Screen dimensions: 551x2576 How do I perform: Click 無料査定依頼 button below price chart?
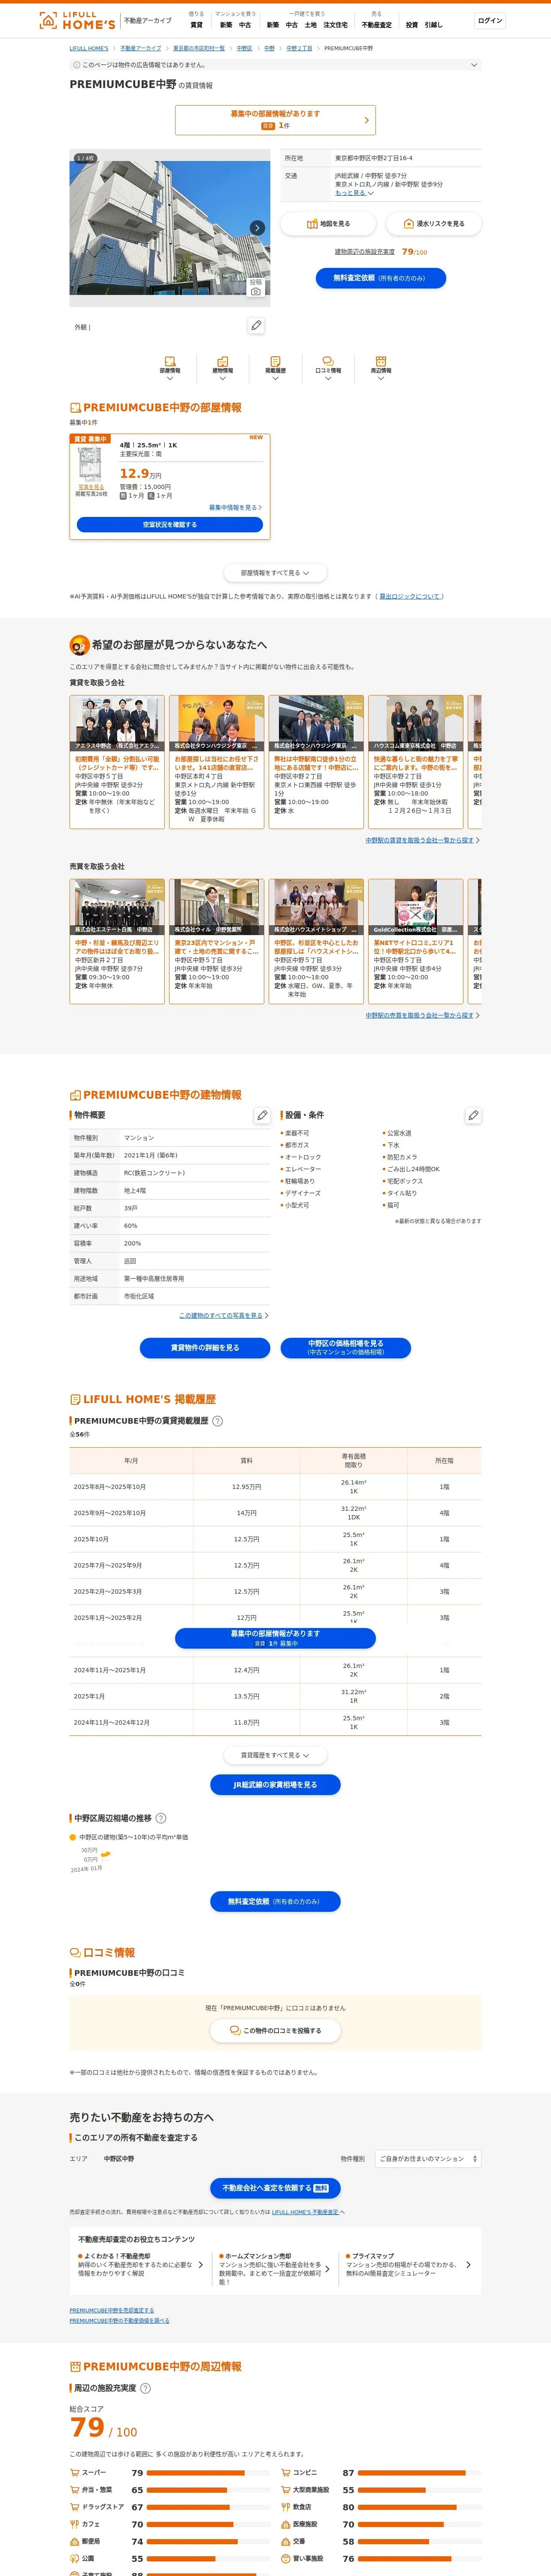[275, 1901]
